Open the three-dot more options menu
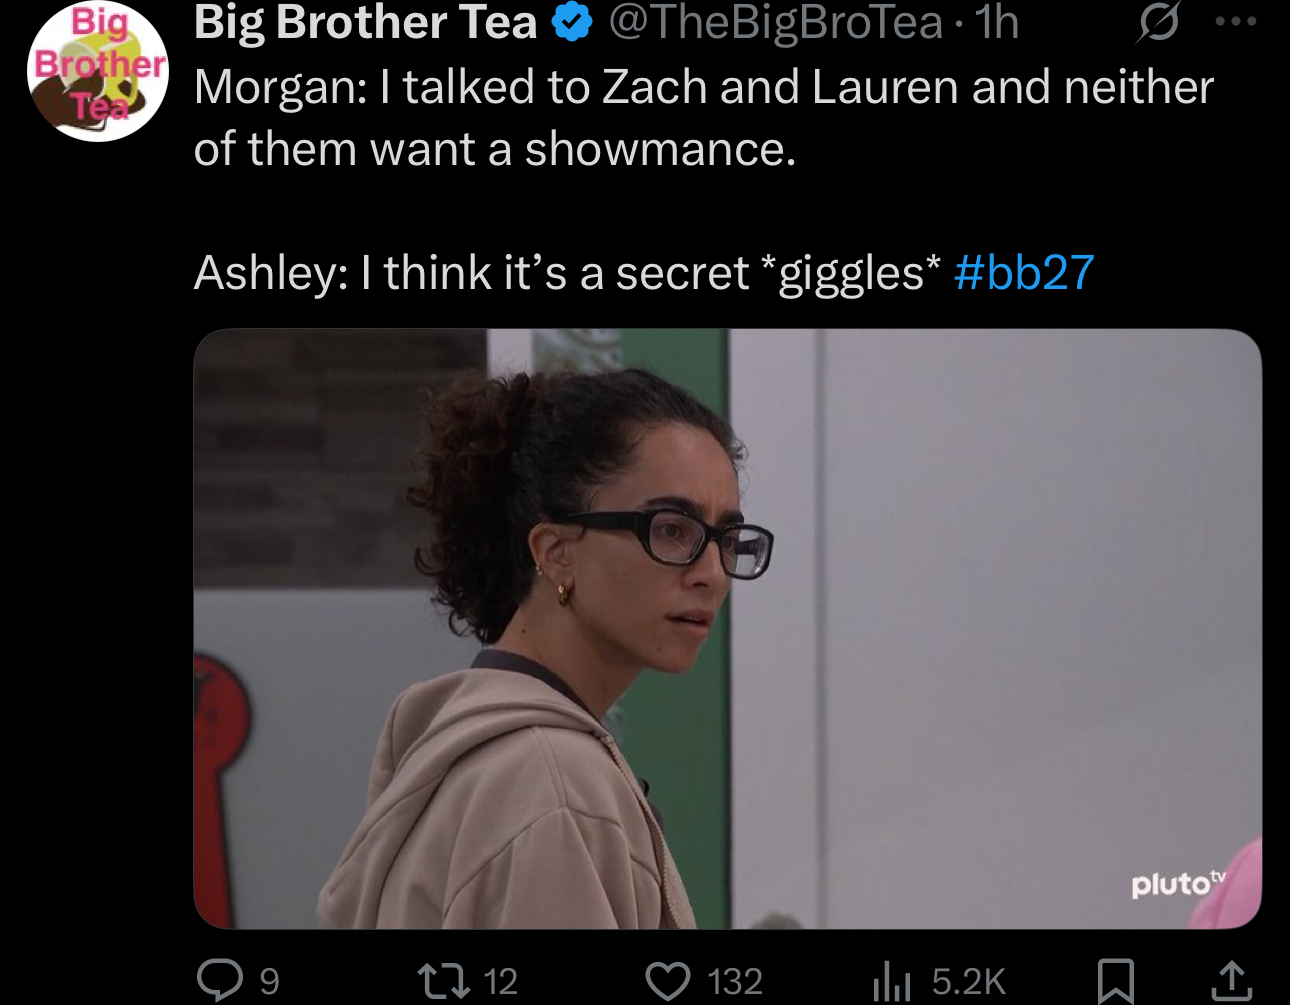Image resolution: width=1290 pixels, height=1005 pixels. coord(1235,22)
